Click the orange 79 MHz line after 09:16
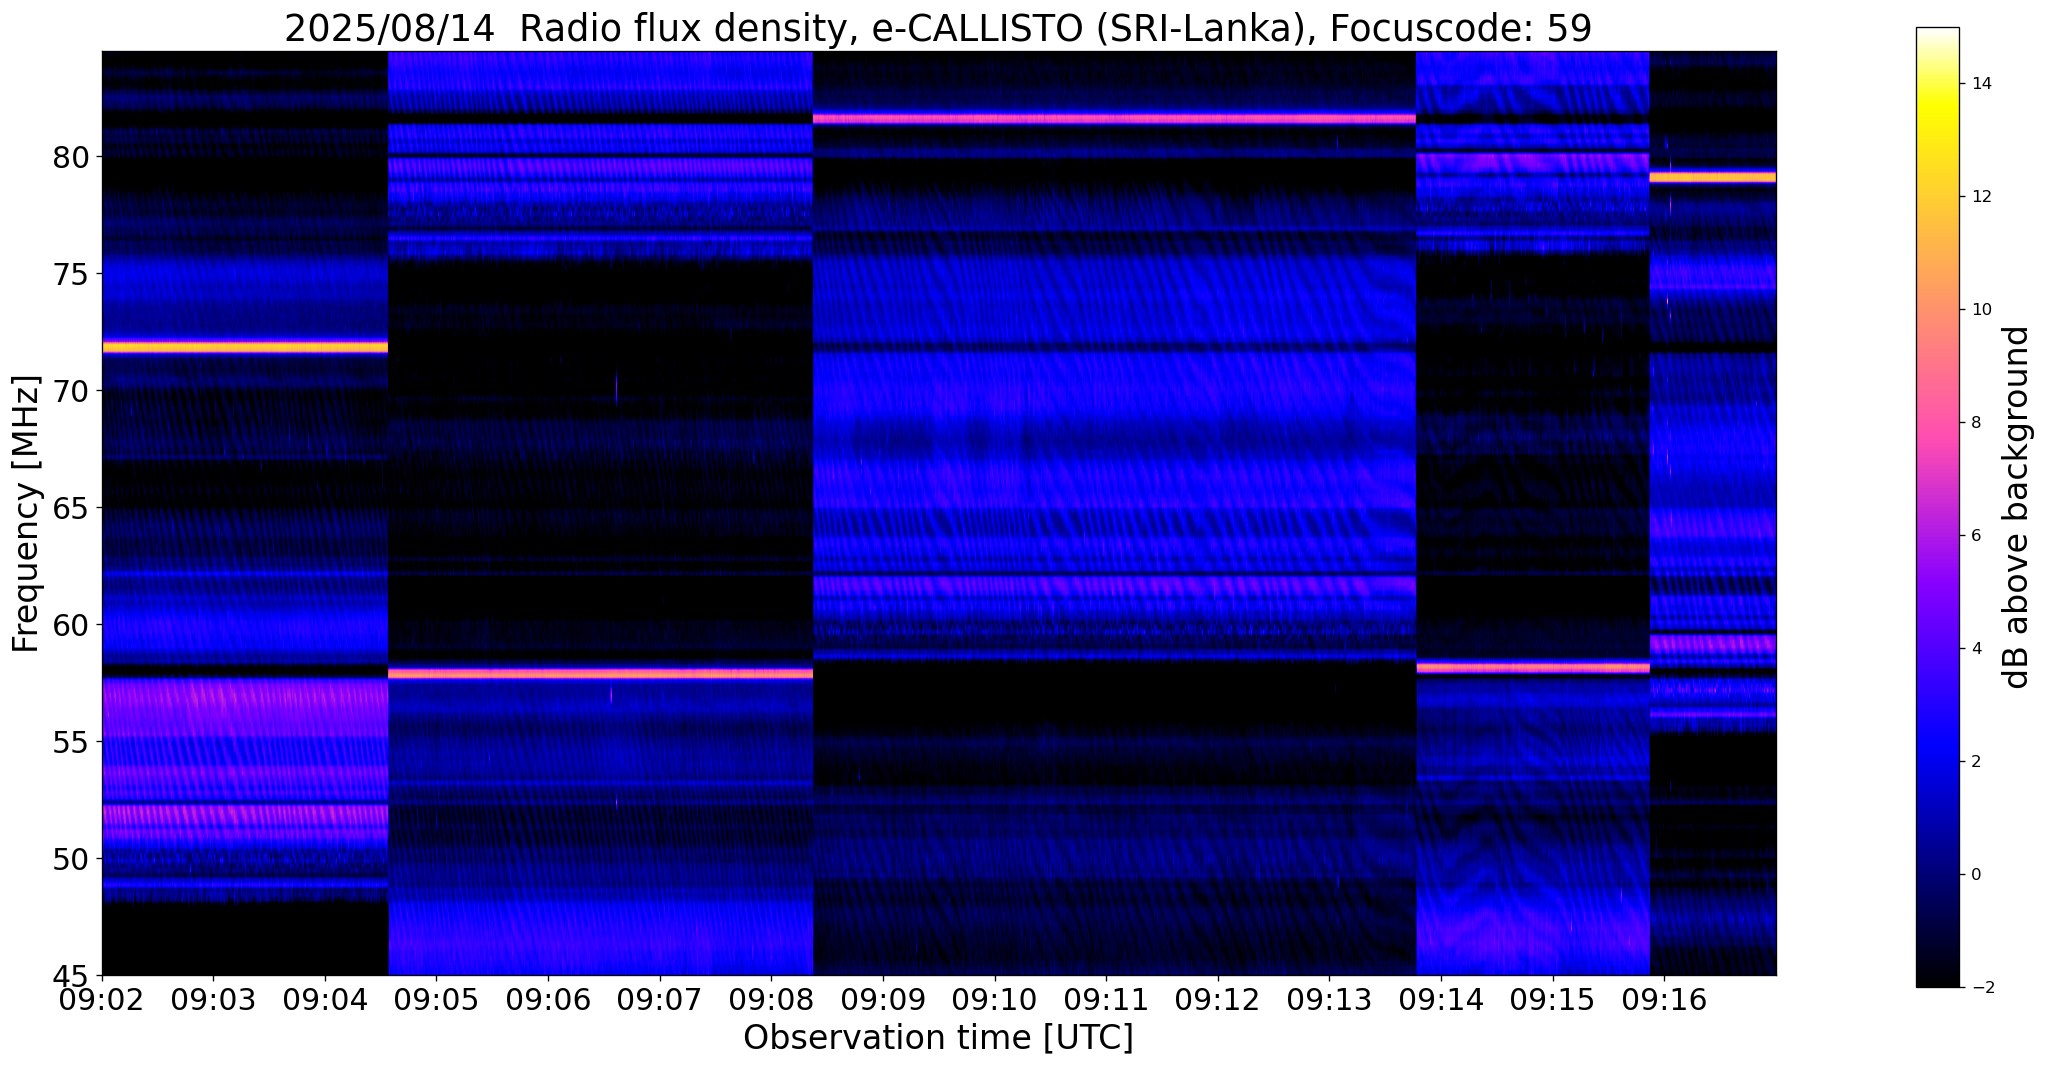 pyautogui.click(x=1713, y=177)
